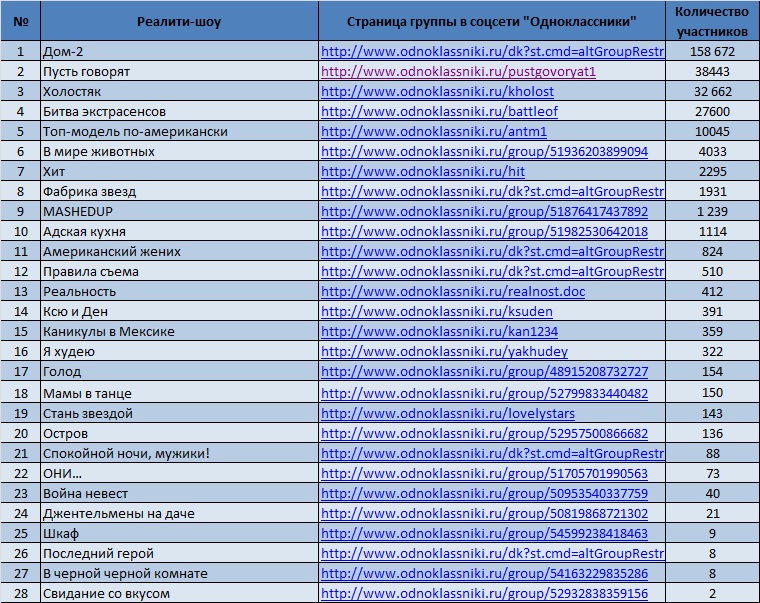The height and width of the screenshot is (603, 760).
Task: Select the participant count 10045
Action: click(712, 132)
